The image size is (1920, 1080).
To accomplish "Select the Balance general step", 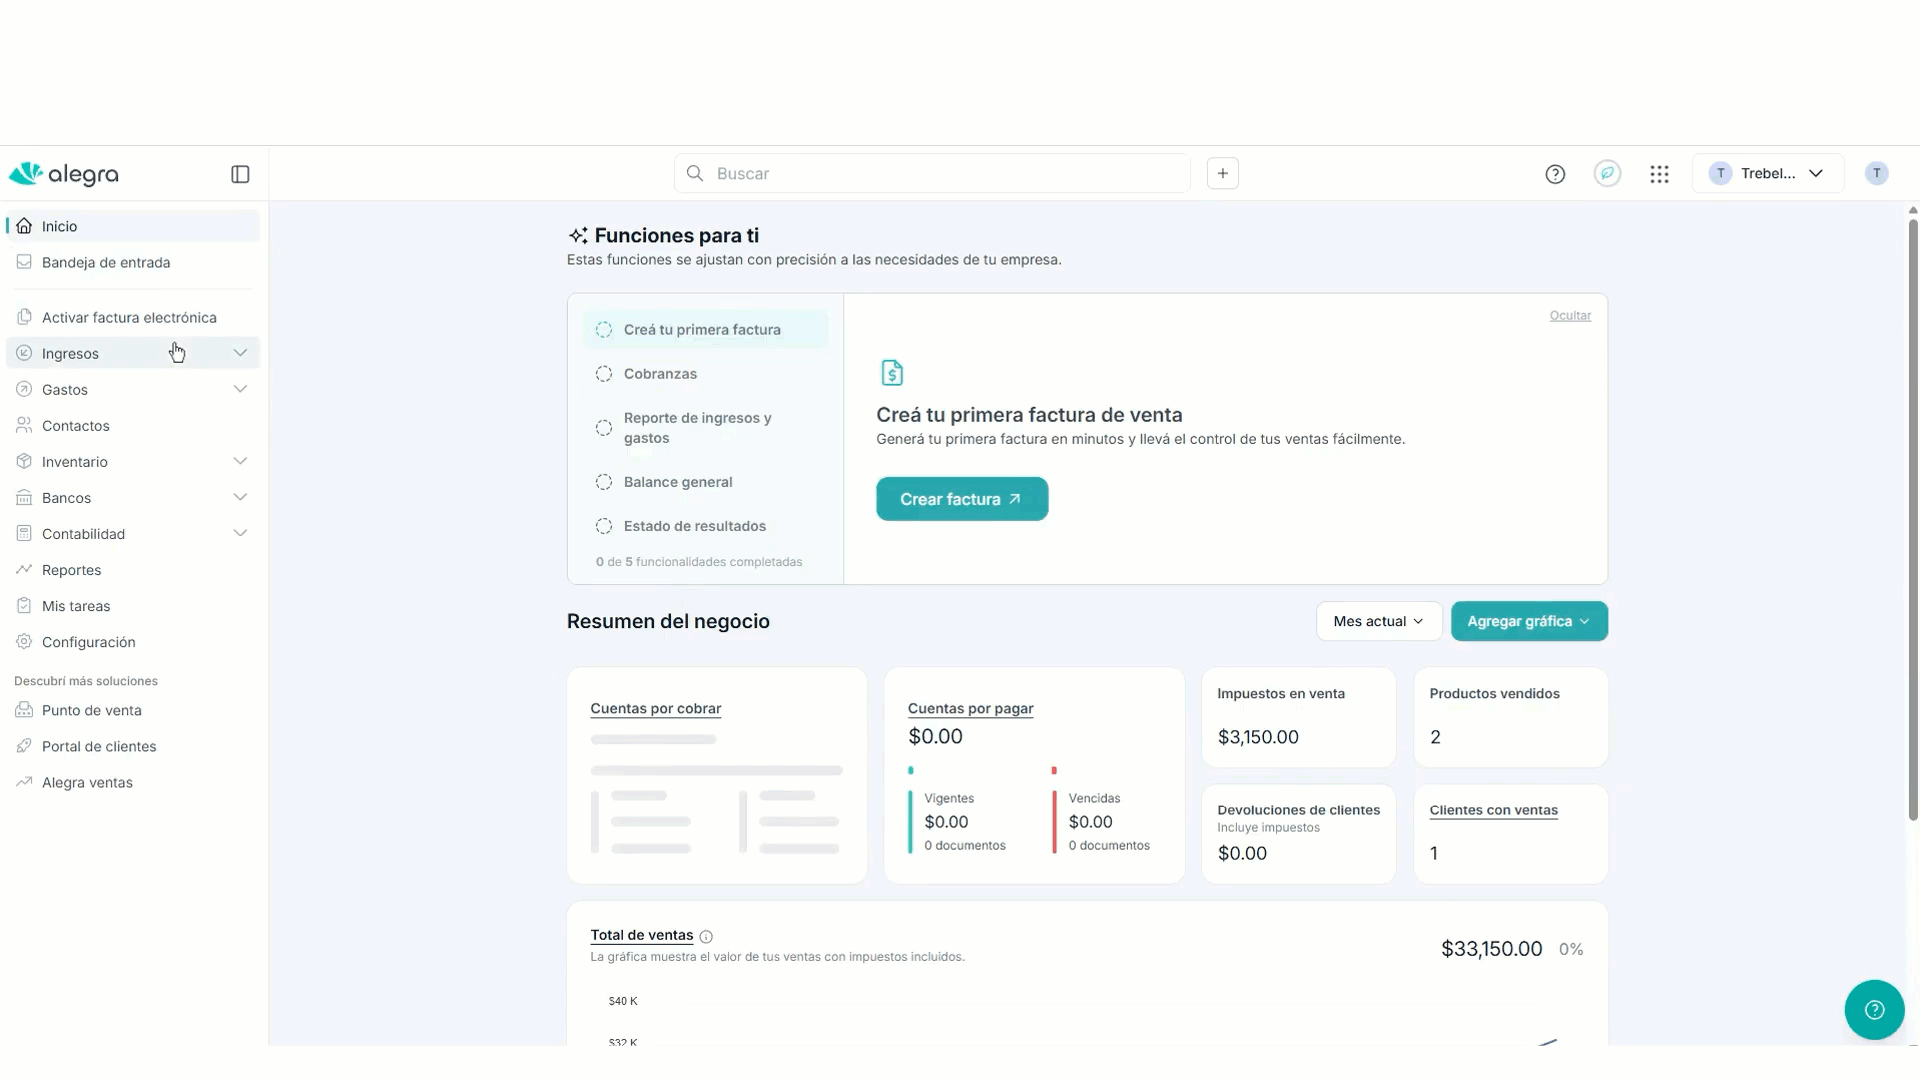I will 705,482.
